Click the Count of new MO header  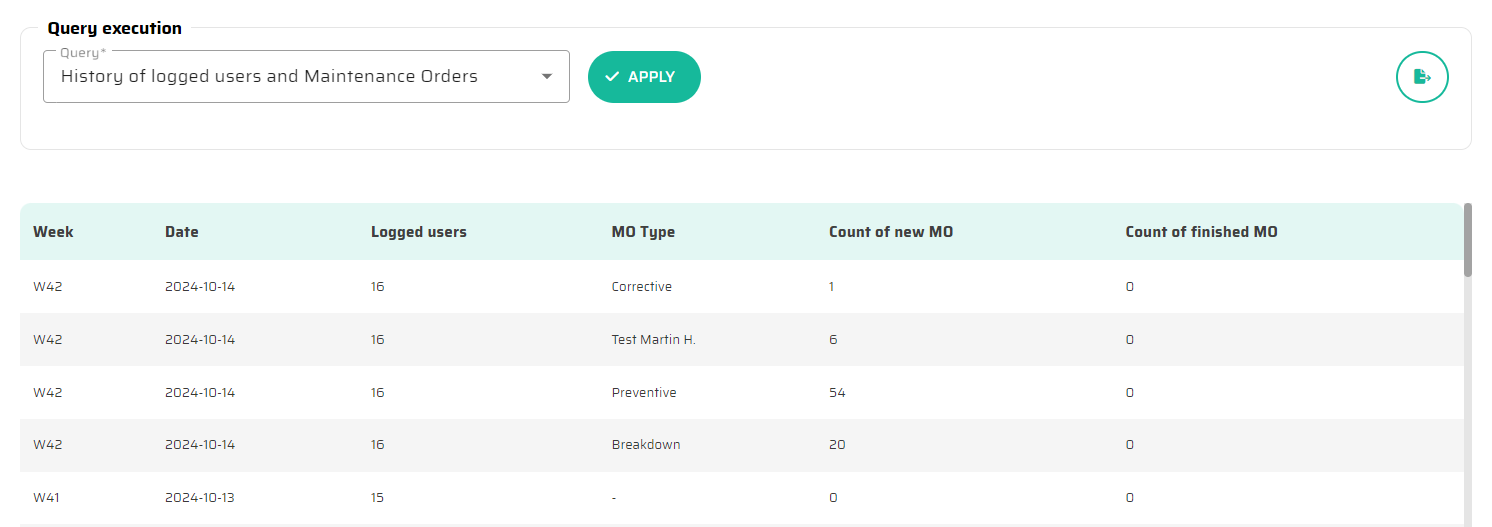point(890,232)
